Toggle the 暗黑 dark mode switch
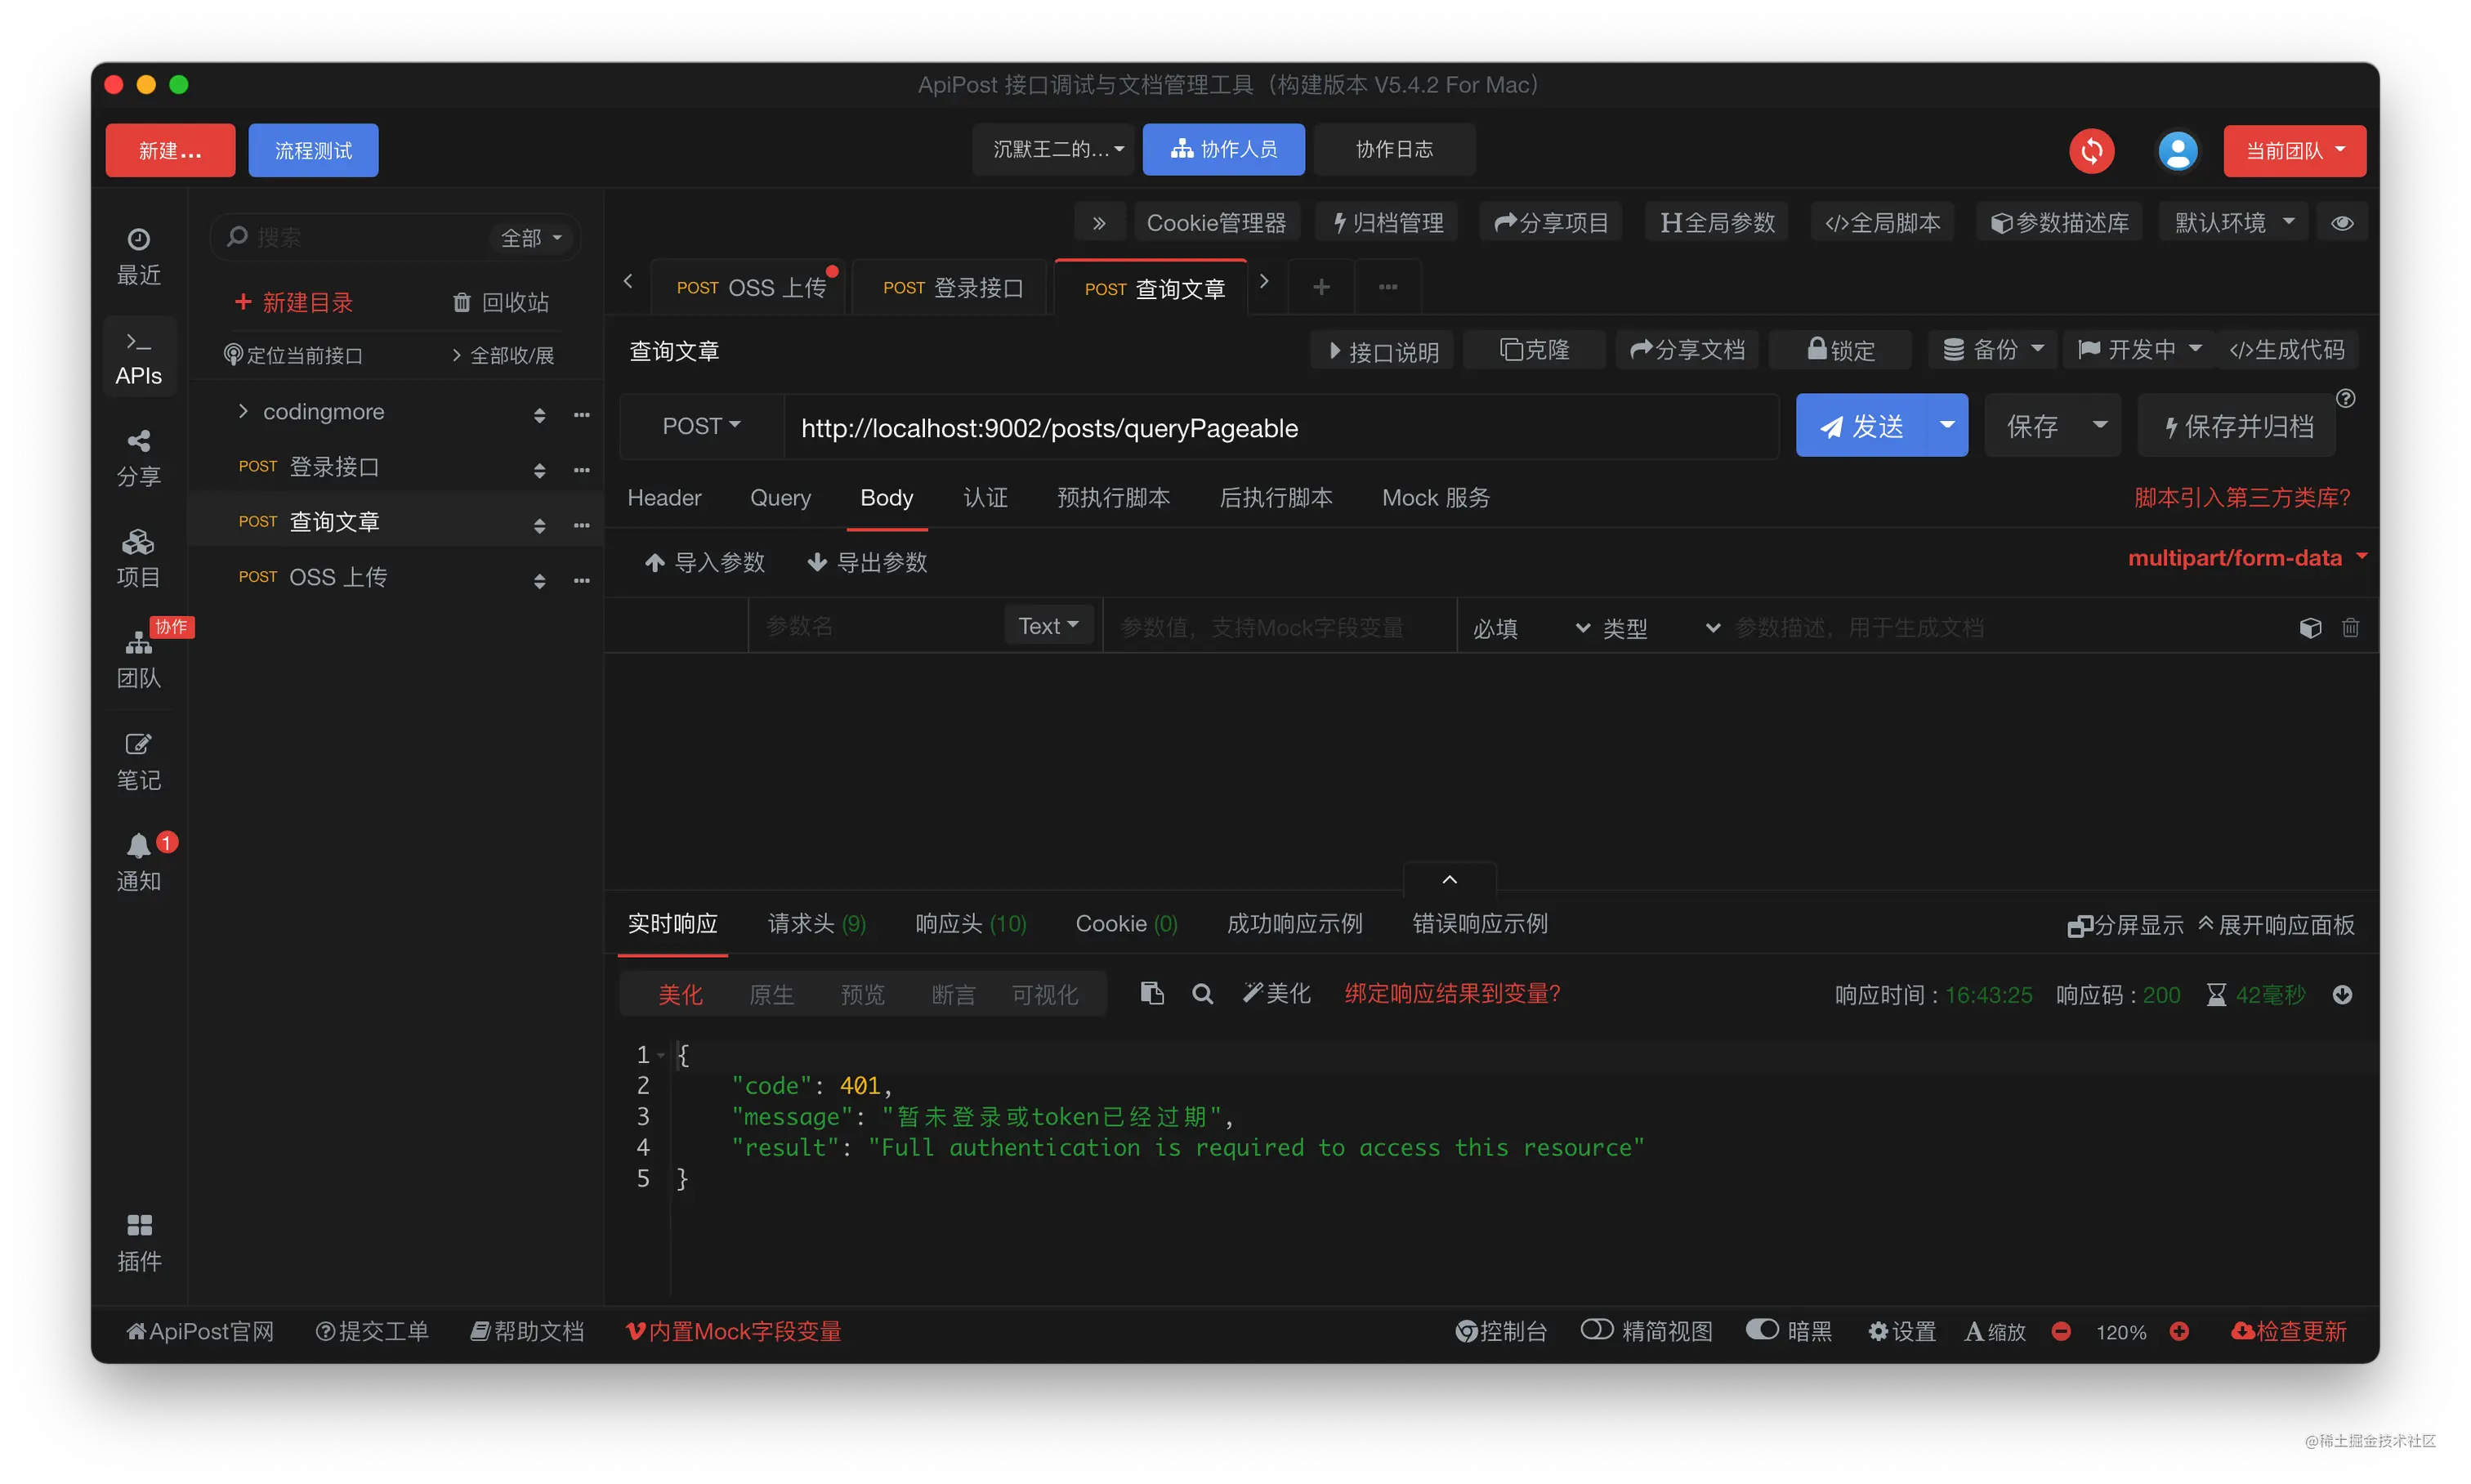The width and height of the screenshot is (2471, 1484). [x=1761, y=1329]
